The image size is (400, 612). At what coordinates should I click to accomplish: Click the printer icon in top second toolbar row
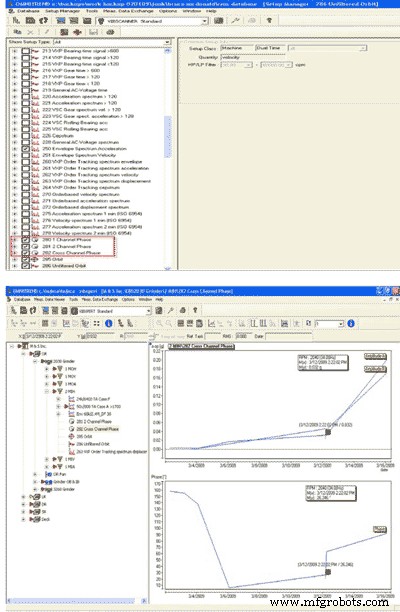point(110,32)
